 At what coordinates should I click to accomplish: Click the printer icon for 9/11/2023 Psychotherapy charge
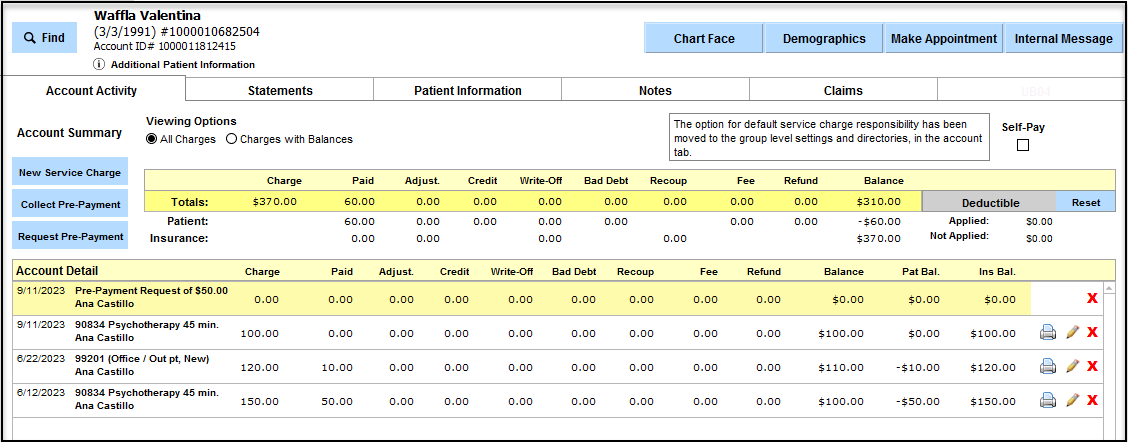(x=1048, y=333)
